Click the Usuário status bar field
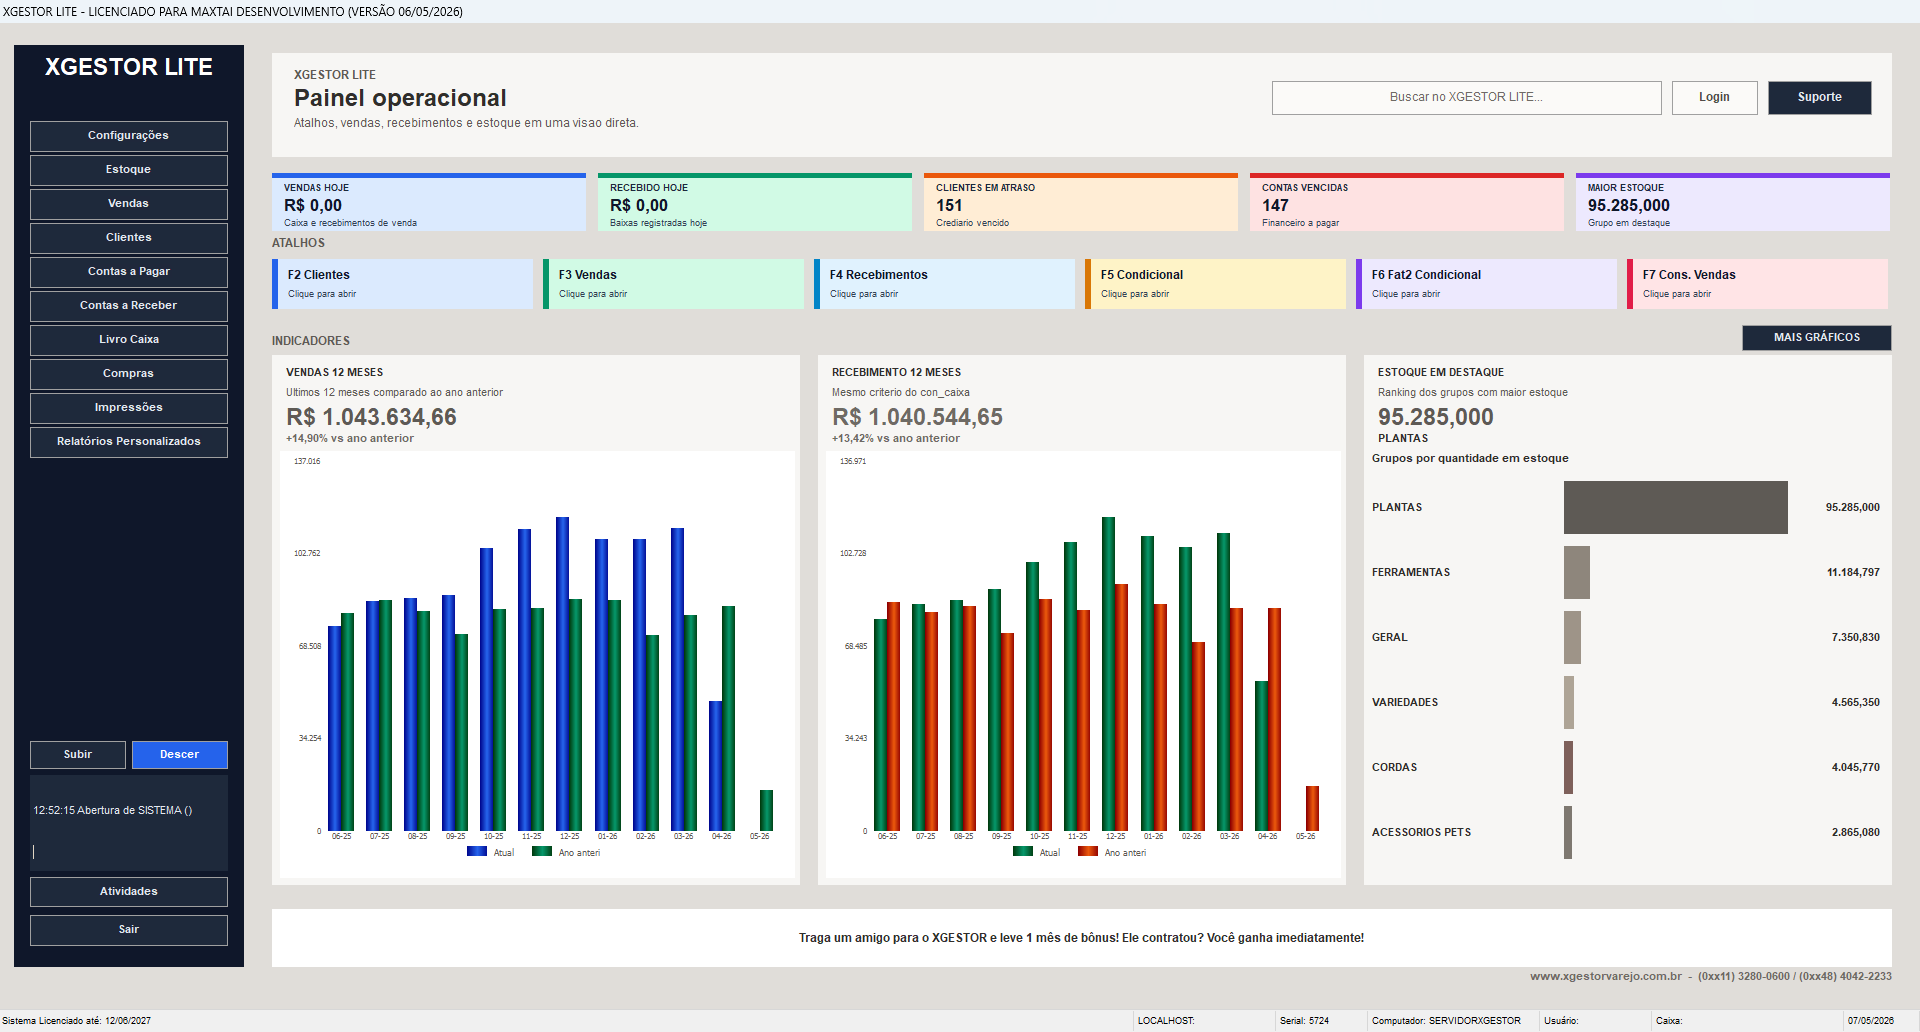Image resolution: width=1920 pixels, height=1032 pixels. 1561,1021
